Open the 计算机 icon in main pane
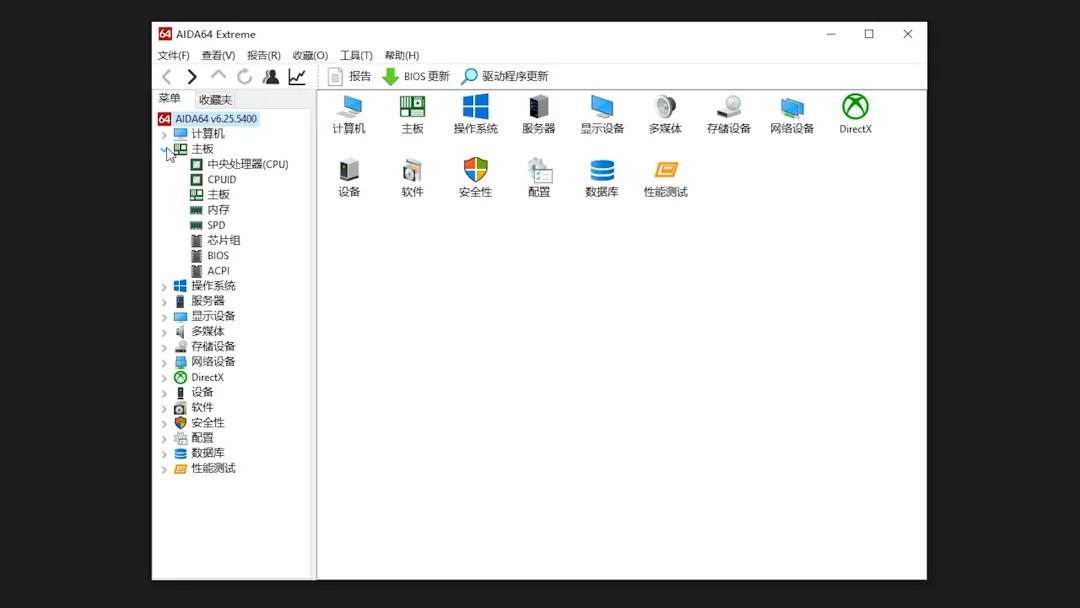The width and height of the screenshot is (1080, 608). (349, 114)
